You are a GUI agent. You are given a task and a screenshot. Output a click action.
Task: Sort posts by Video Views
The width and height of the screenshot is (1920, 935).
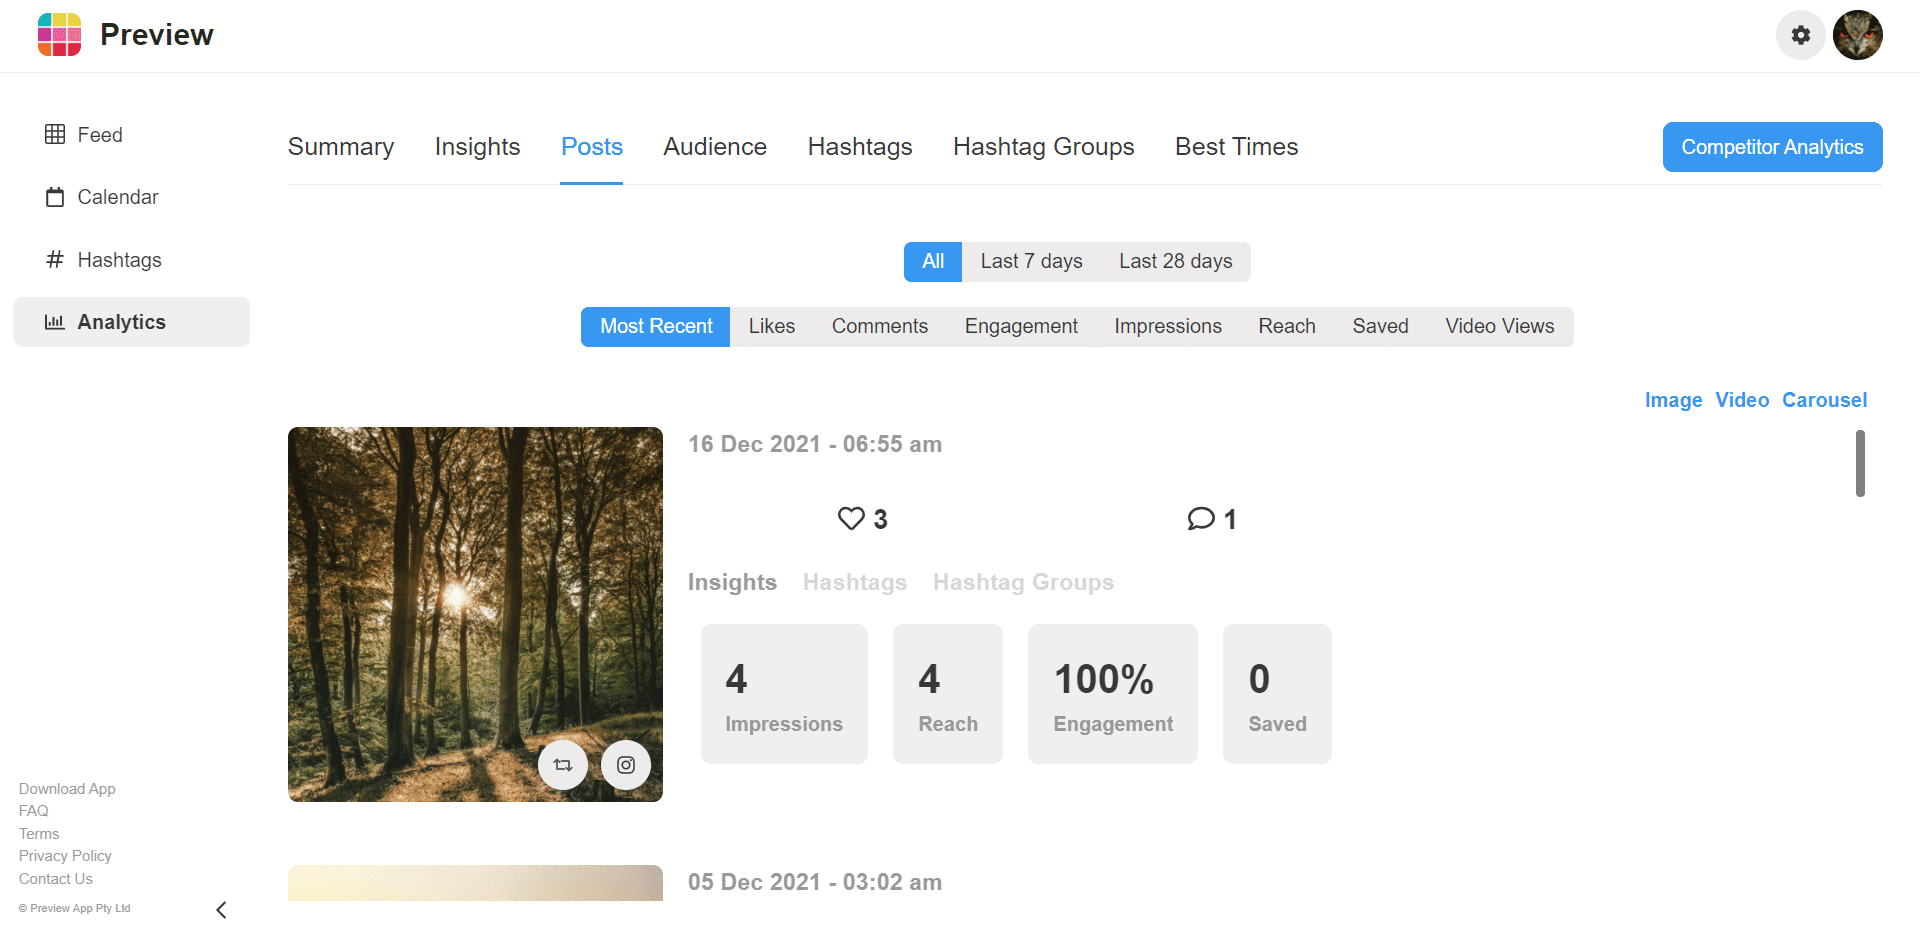pyautogui.click(x=1500, y=327)
